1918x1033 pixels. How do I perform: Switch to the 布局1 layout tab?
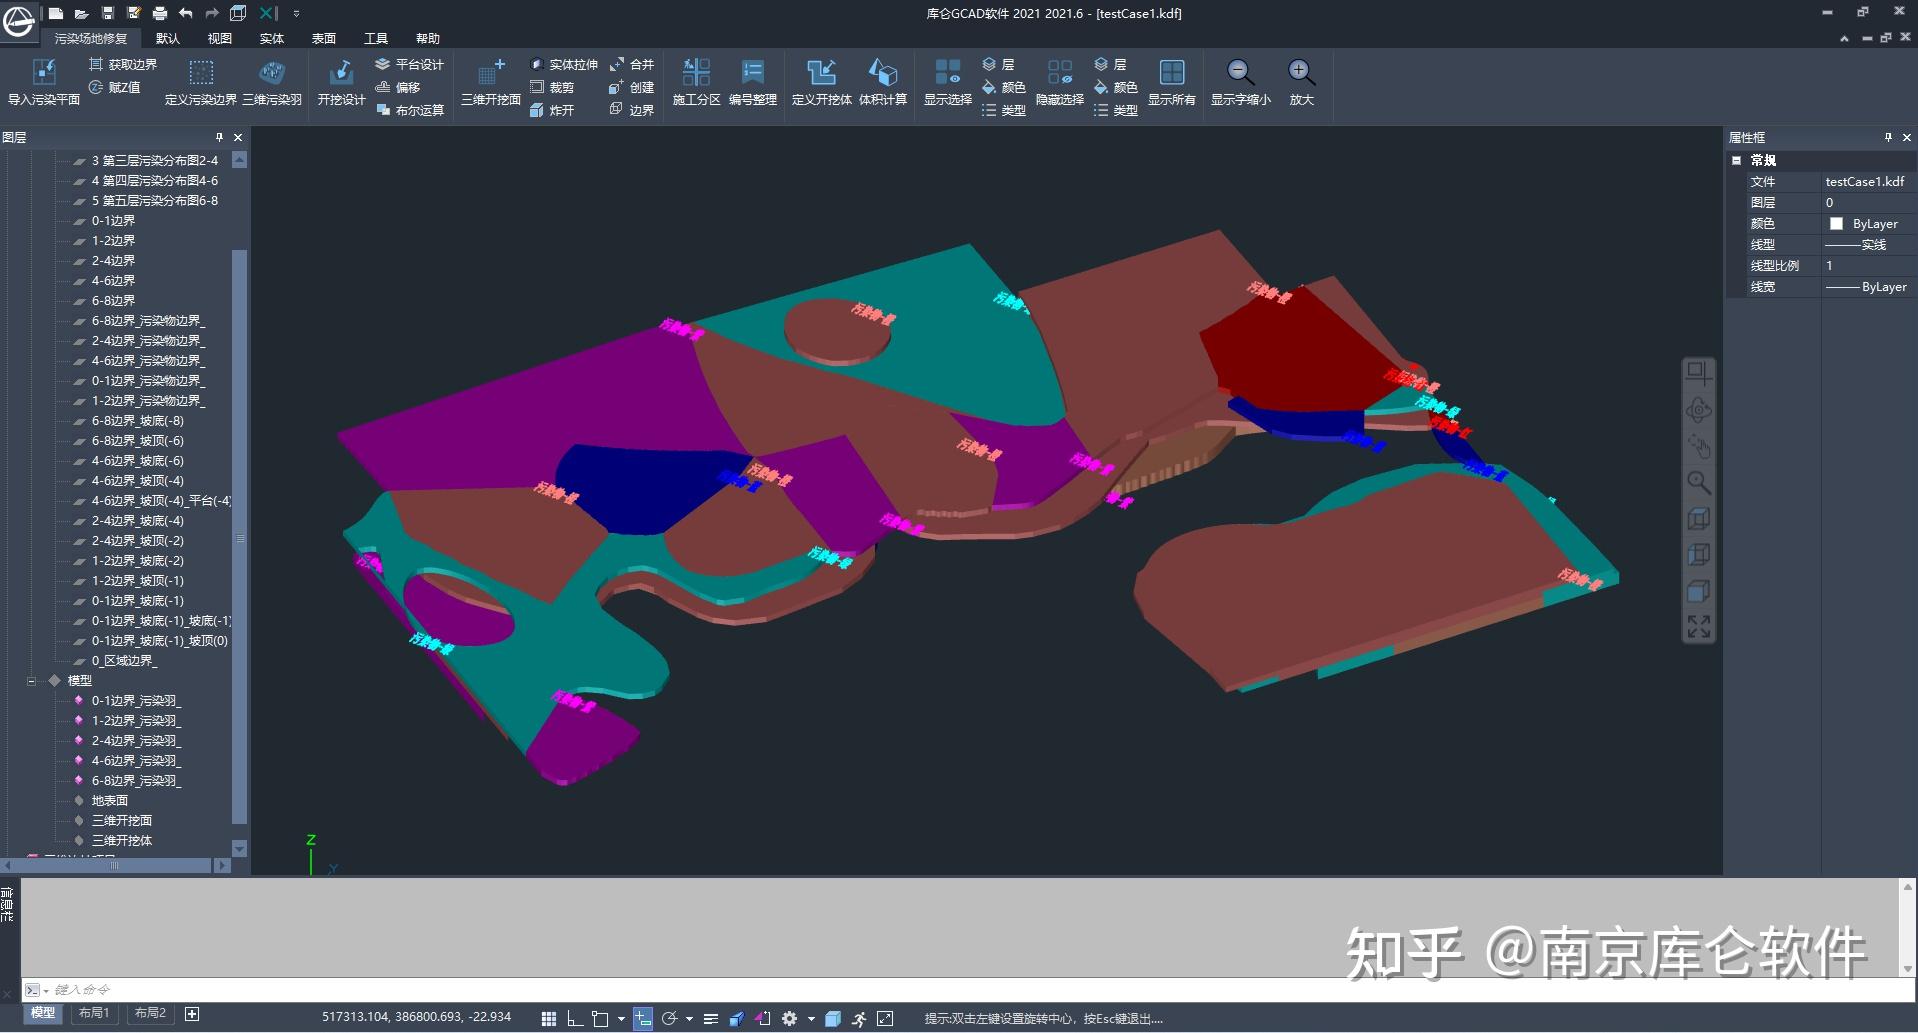(93, 1013)
